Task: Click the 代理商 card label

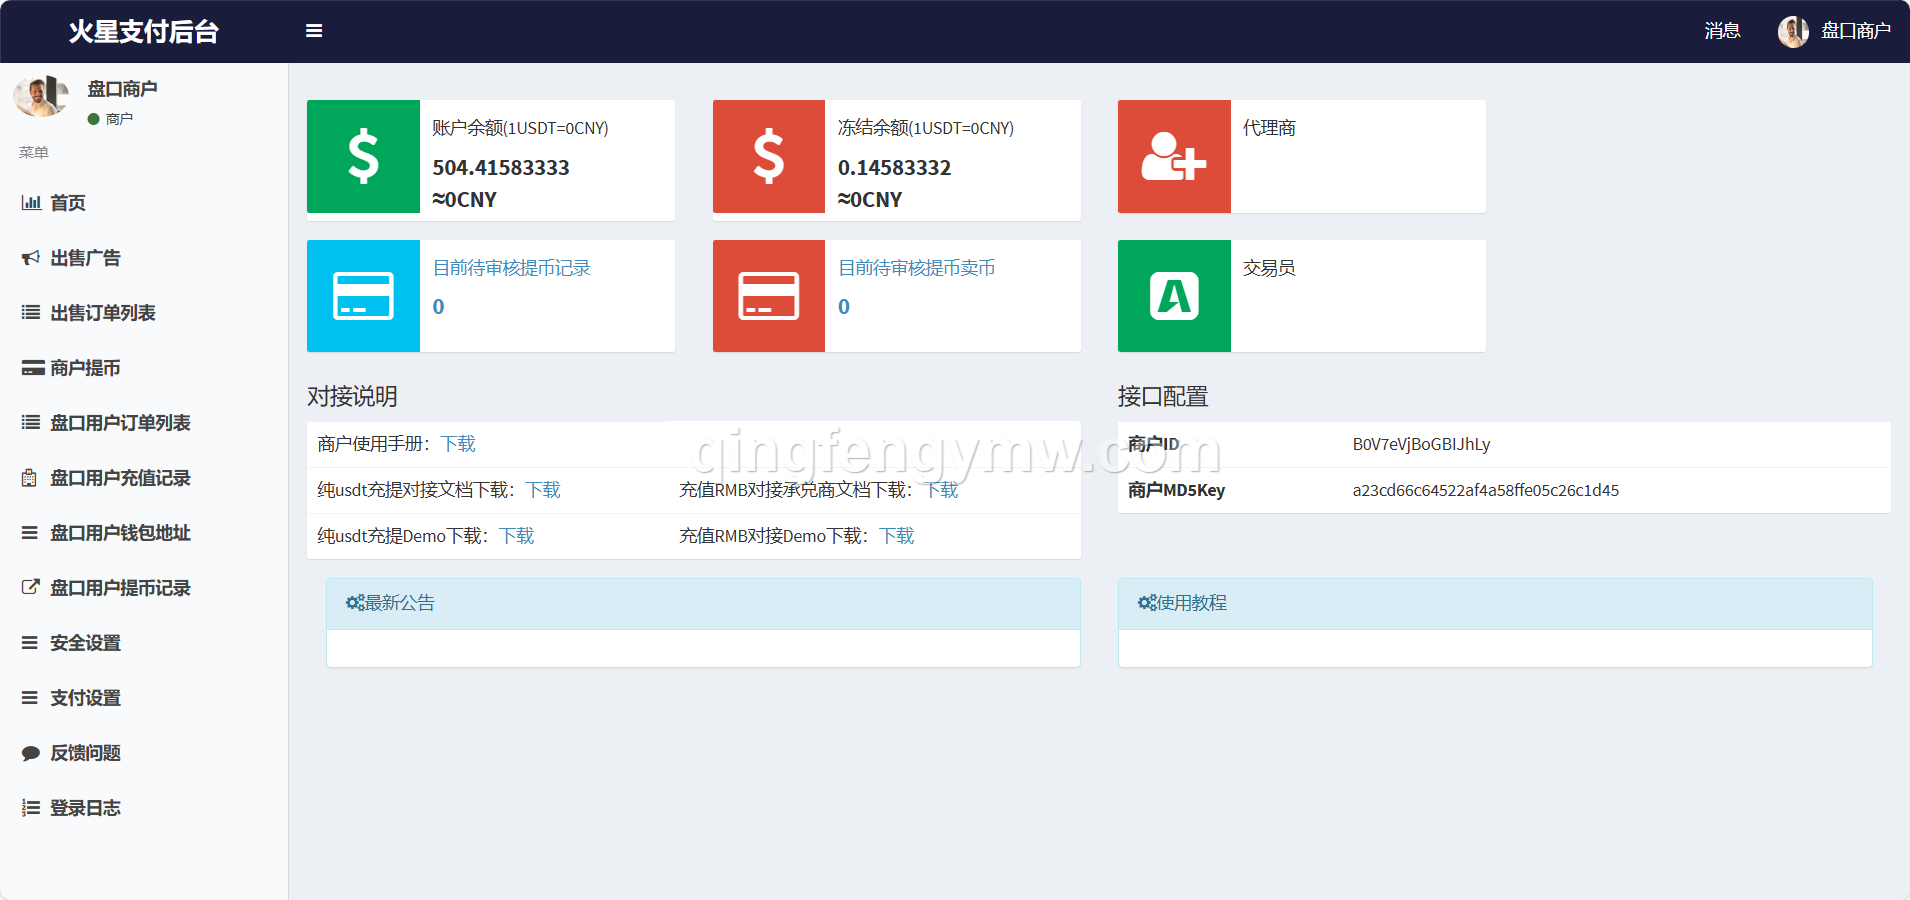Action: coord(1269,128)
